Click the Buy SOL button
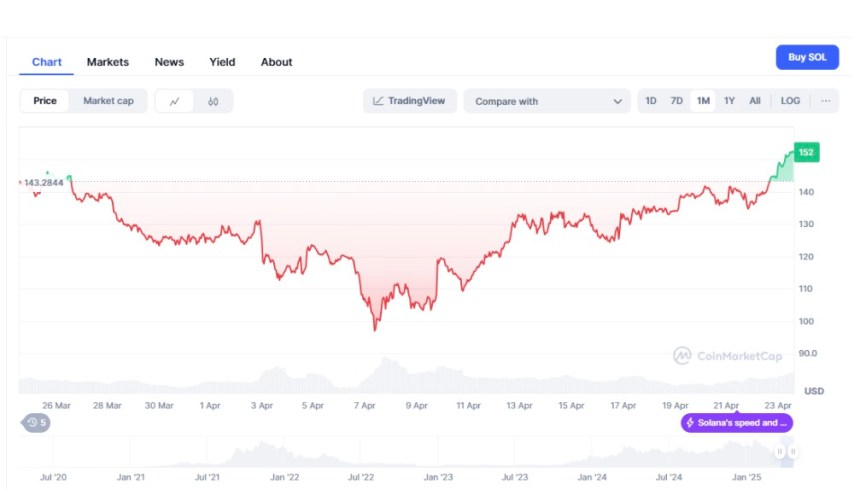Image resolution: width=860 pixels, height=490 pixels. coord(807,58)
